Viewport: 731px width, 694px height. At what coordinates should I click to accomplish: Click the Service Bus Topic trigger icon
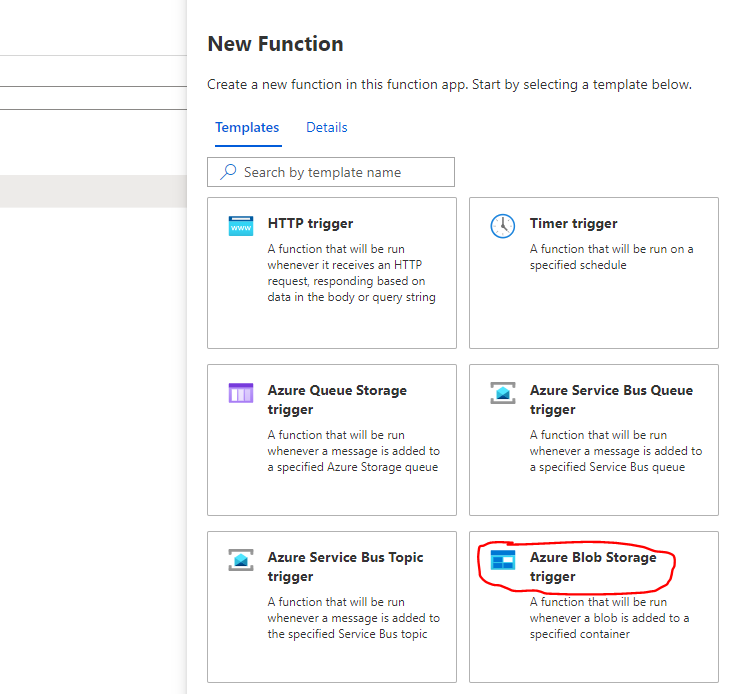241,560
